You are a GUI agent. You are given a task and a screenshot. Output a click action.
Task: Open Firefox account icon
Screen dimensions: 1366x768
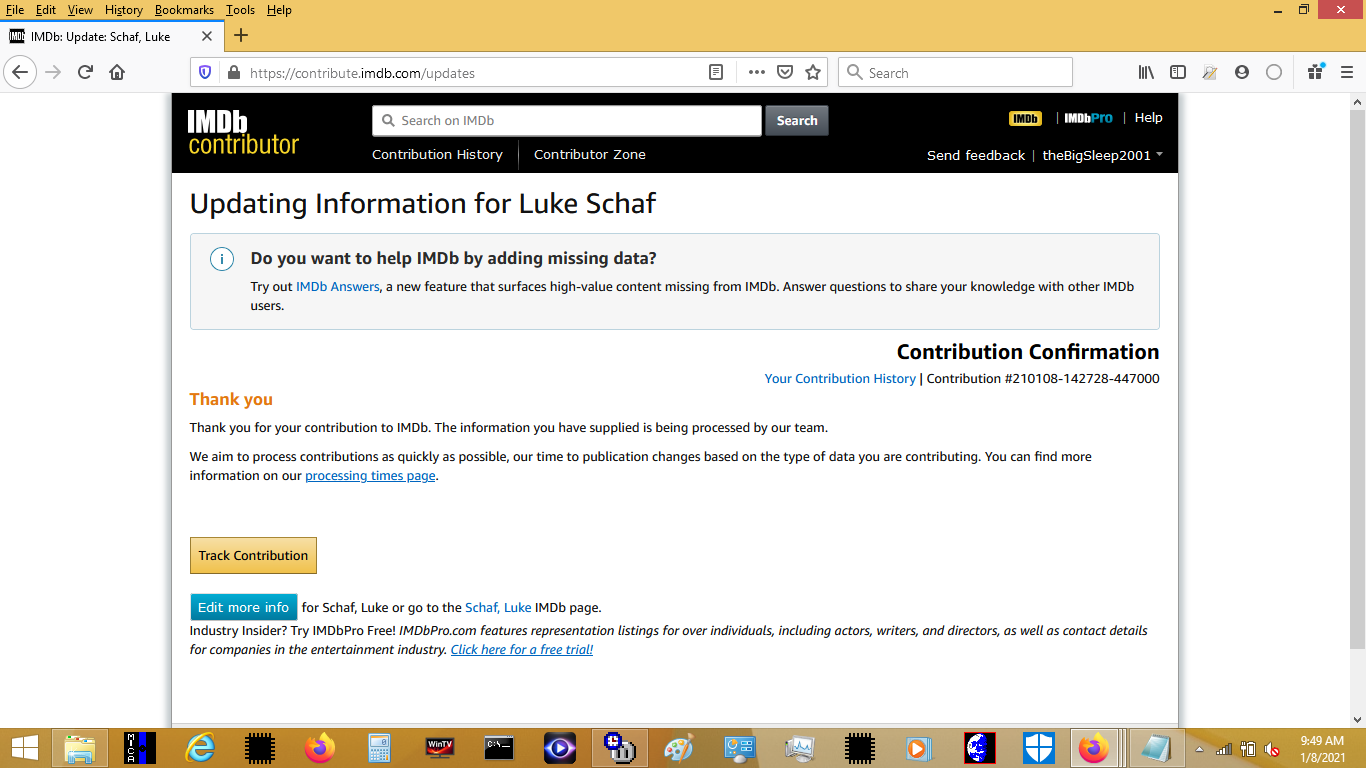pyautogui.click(x=1242, y=72)
